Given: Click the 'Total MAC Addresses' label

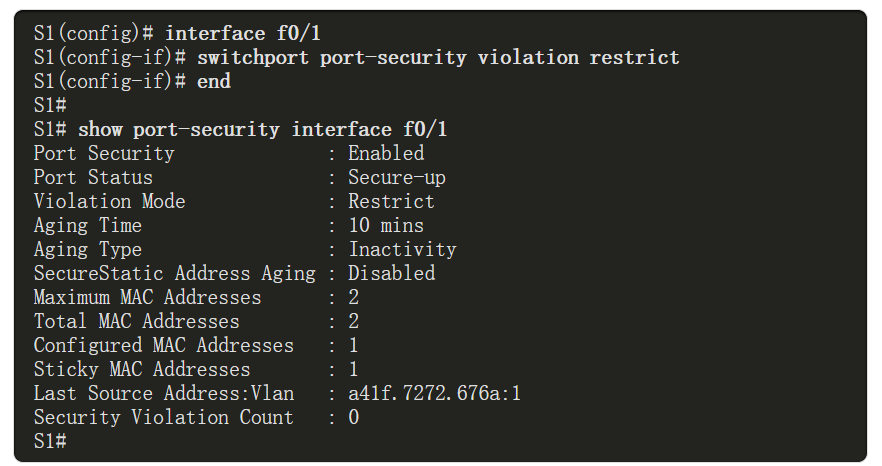Looking at the screenshot, I should pos(136,321).
